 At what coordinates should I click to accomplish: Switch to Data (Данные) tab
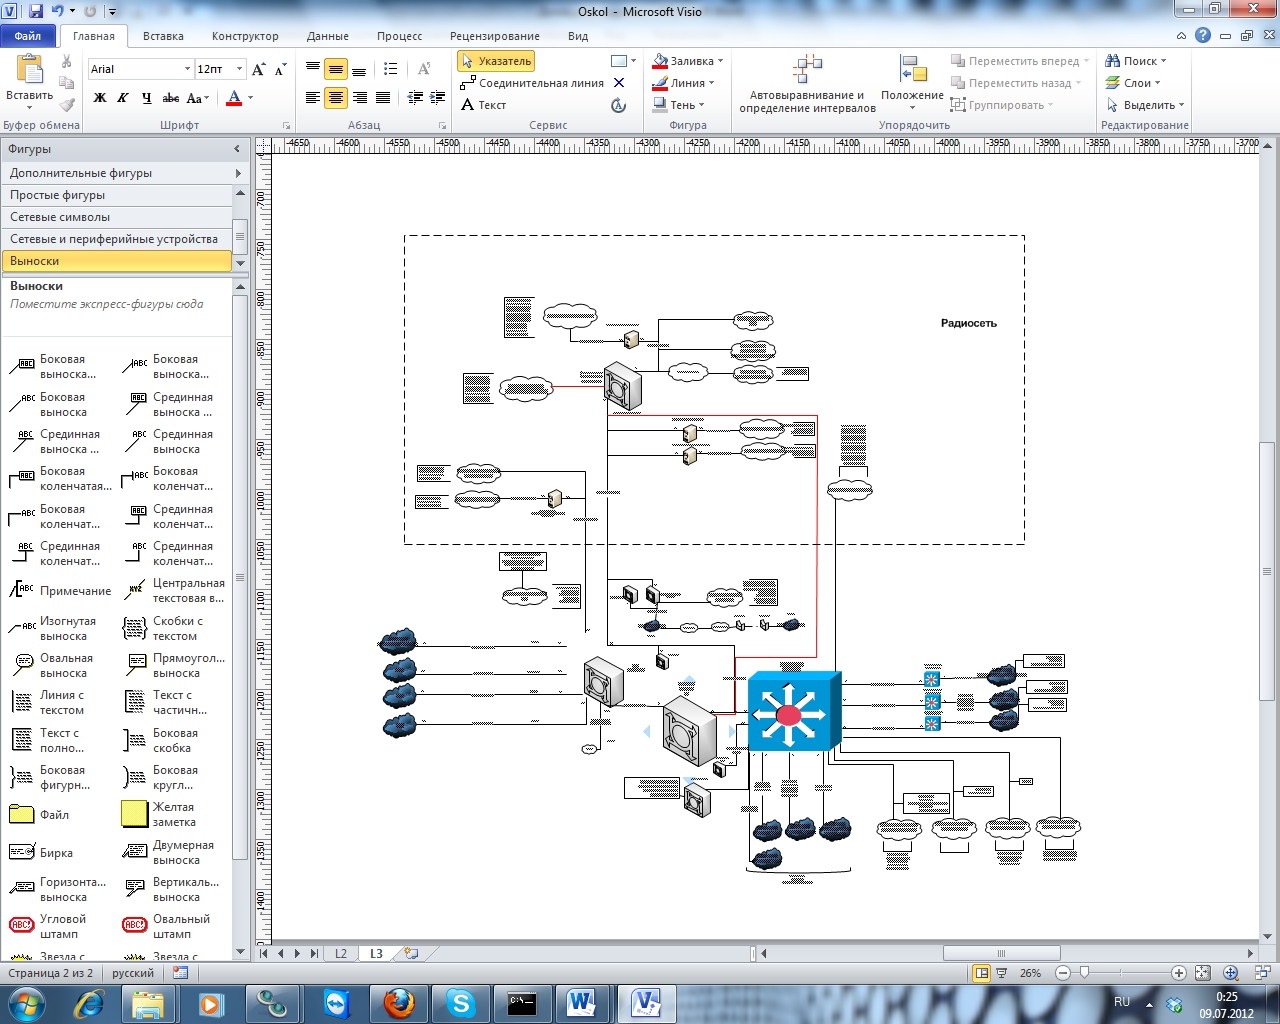(x=328, y=36)
